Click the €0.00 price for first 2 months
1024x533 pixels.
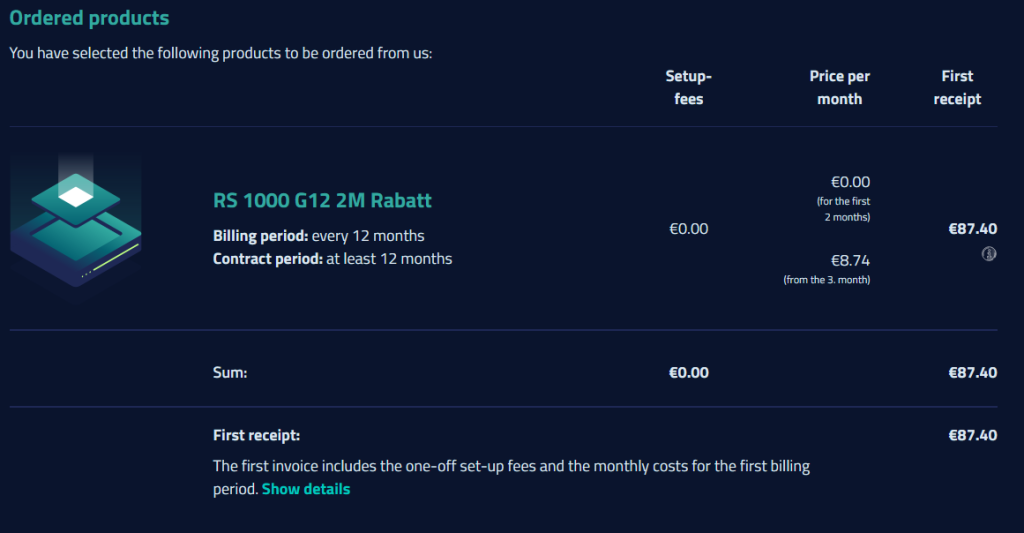point(850,182)
